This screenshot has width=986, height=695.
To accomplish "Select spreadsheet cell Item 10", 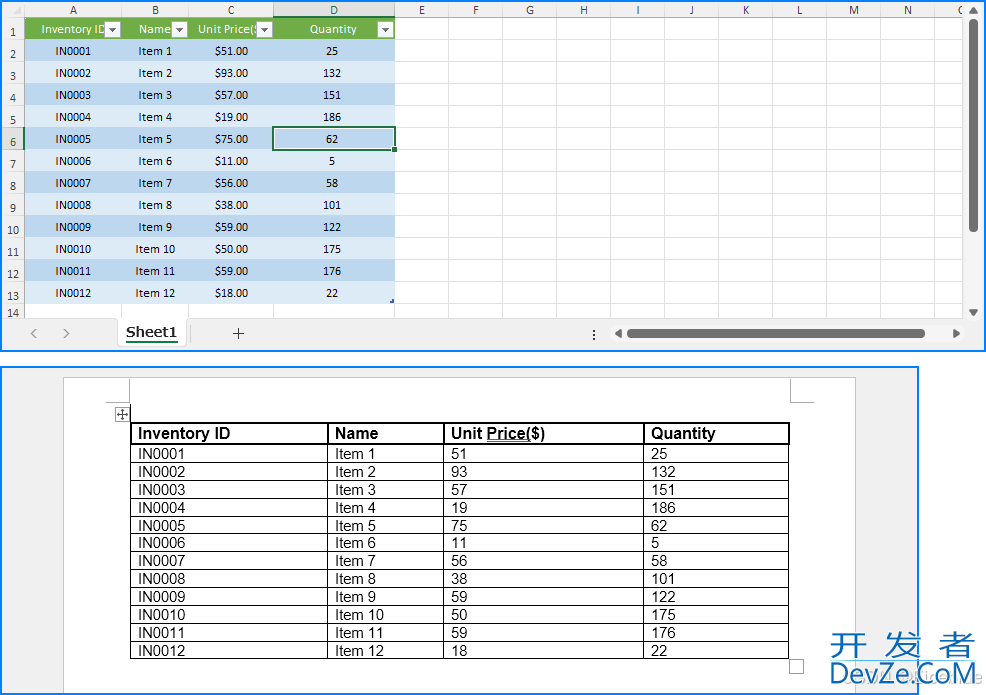I will point(155,249).
